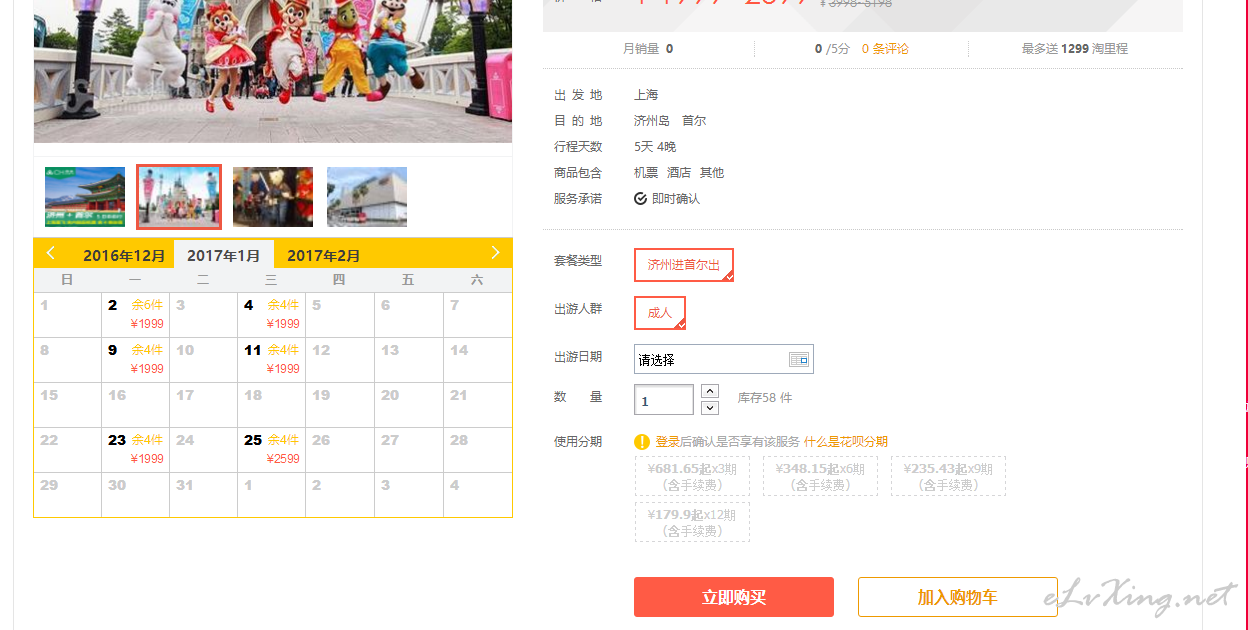Go to previous month in calendar
The height and width of the screenshot is (630, 1248).
click(x=51, y=253)
